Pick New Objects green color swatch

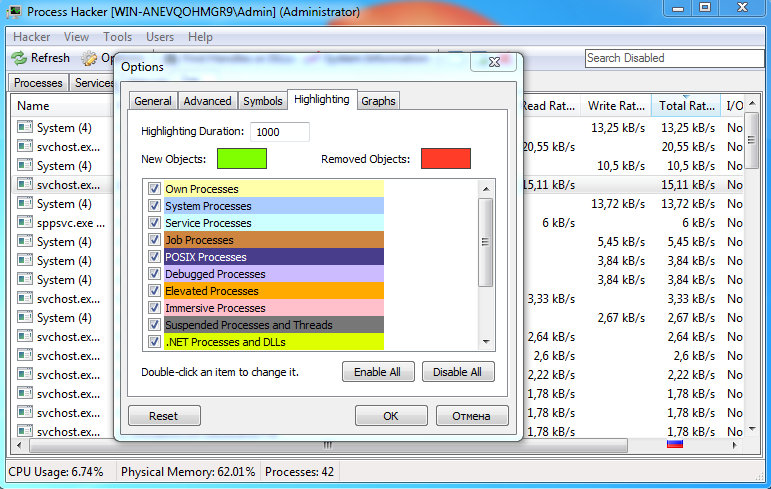pos(242,158)
